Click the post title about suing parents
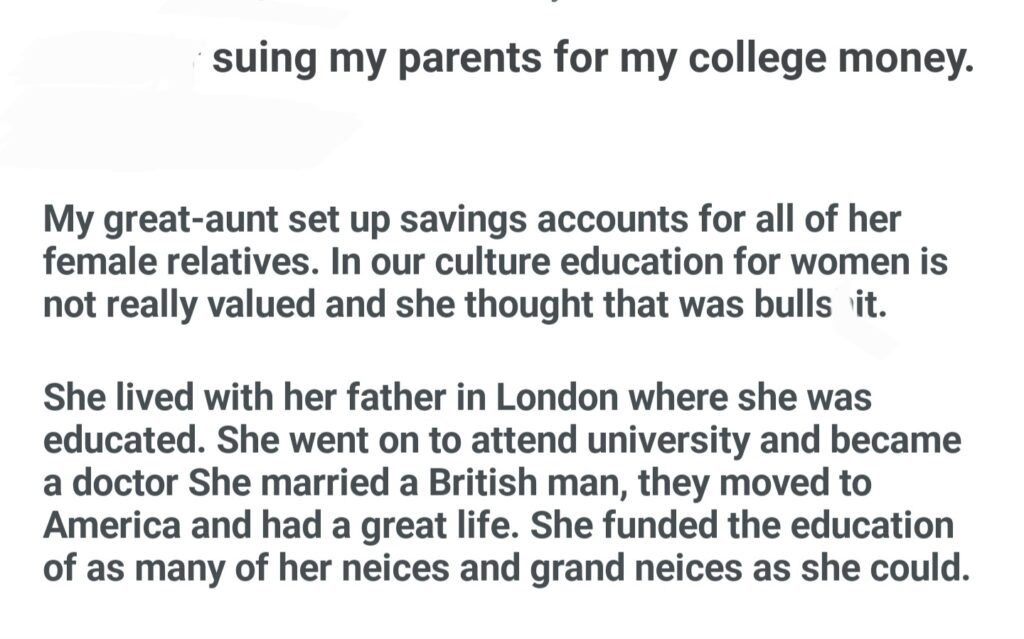The image size is (1024, 639). pyautogui.click(x=592, y=60)
